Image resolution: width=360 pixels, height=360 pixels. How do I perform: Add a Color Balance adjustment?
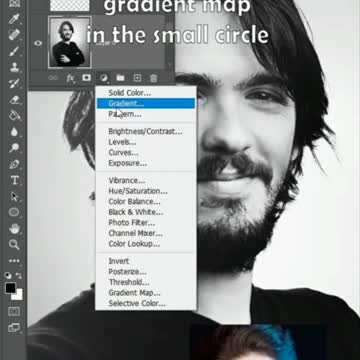coord(134,202)
